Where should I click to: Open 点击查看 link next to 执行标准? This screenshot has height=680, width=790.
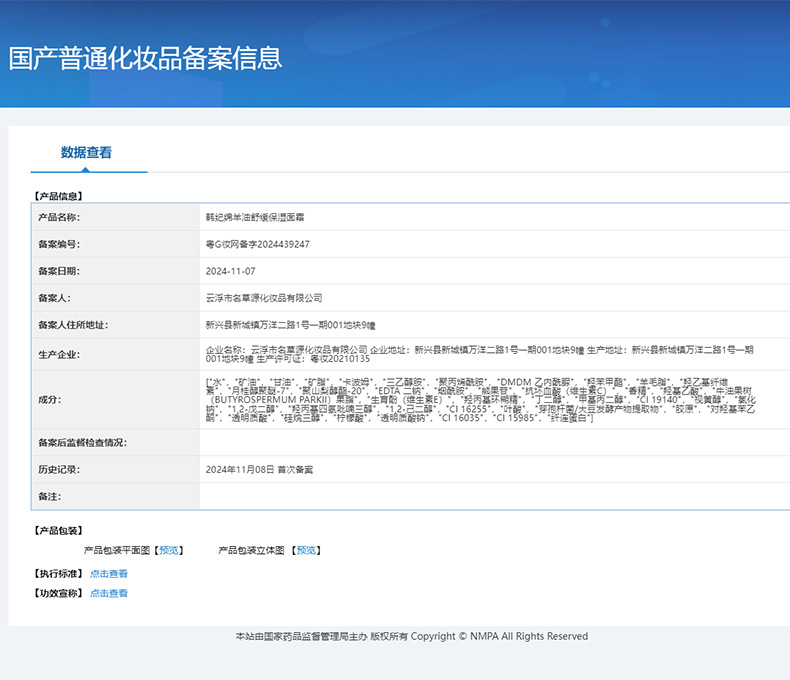coord(109,573)
